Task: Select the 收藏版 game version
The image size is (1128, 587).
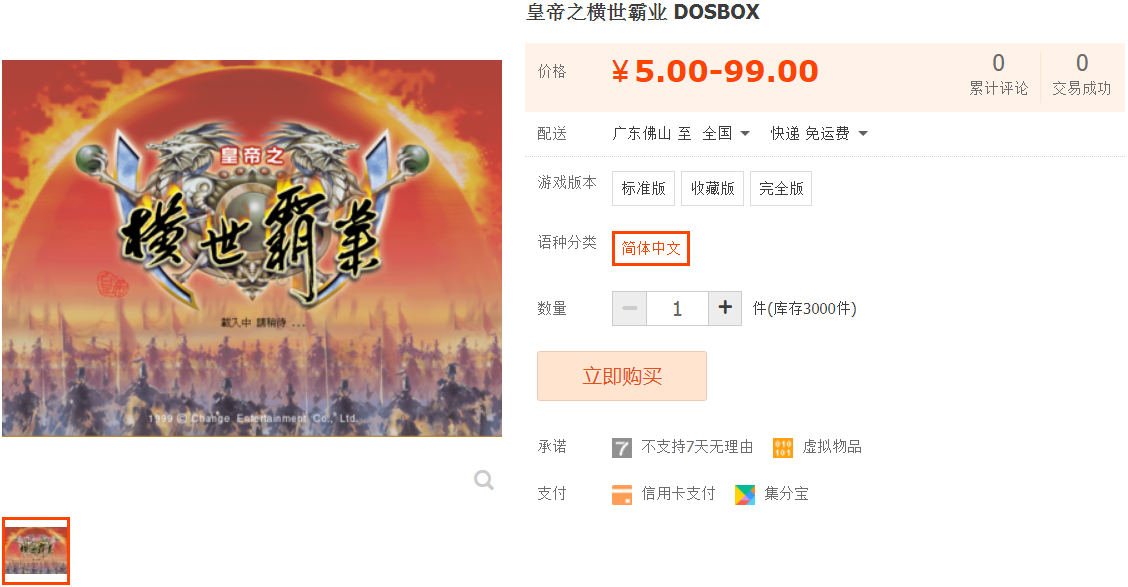Action: pos(712,188)
